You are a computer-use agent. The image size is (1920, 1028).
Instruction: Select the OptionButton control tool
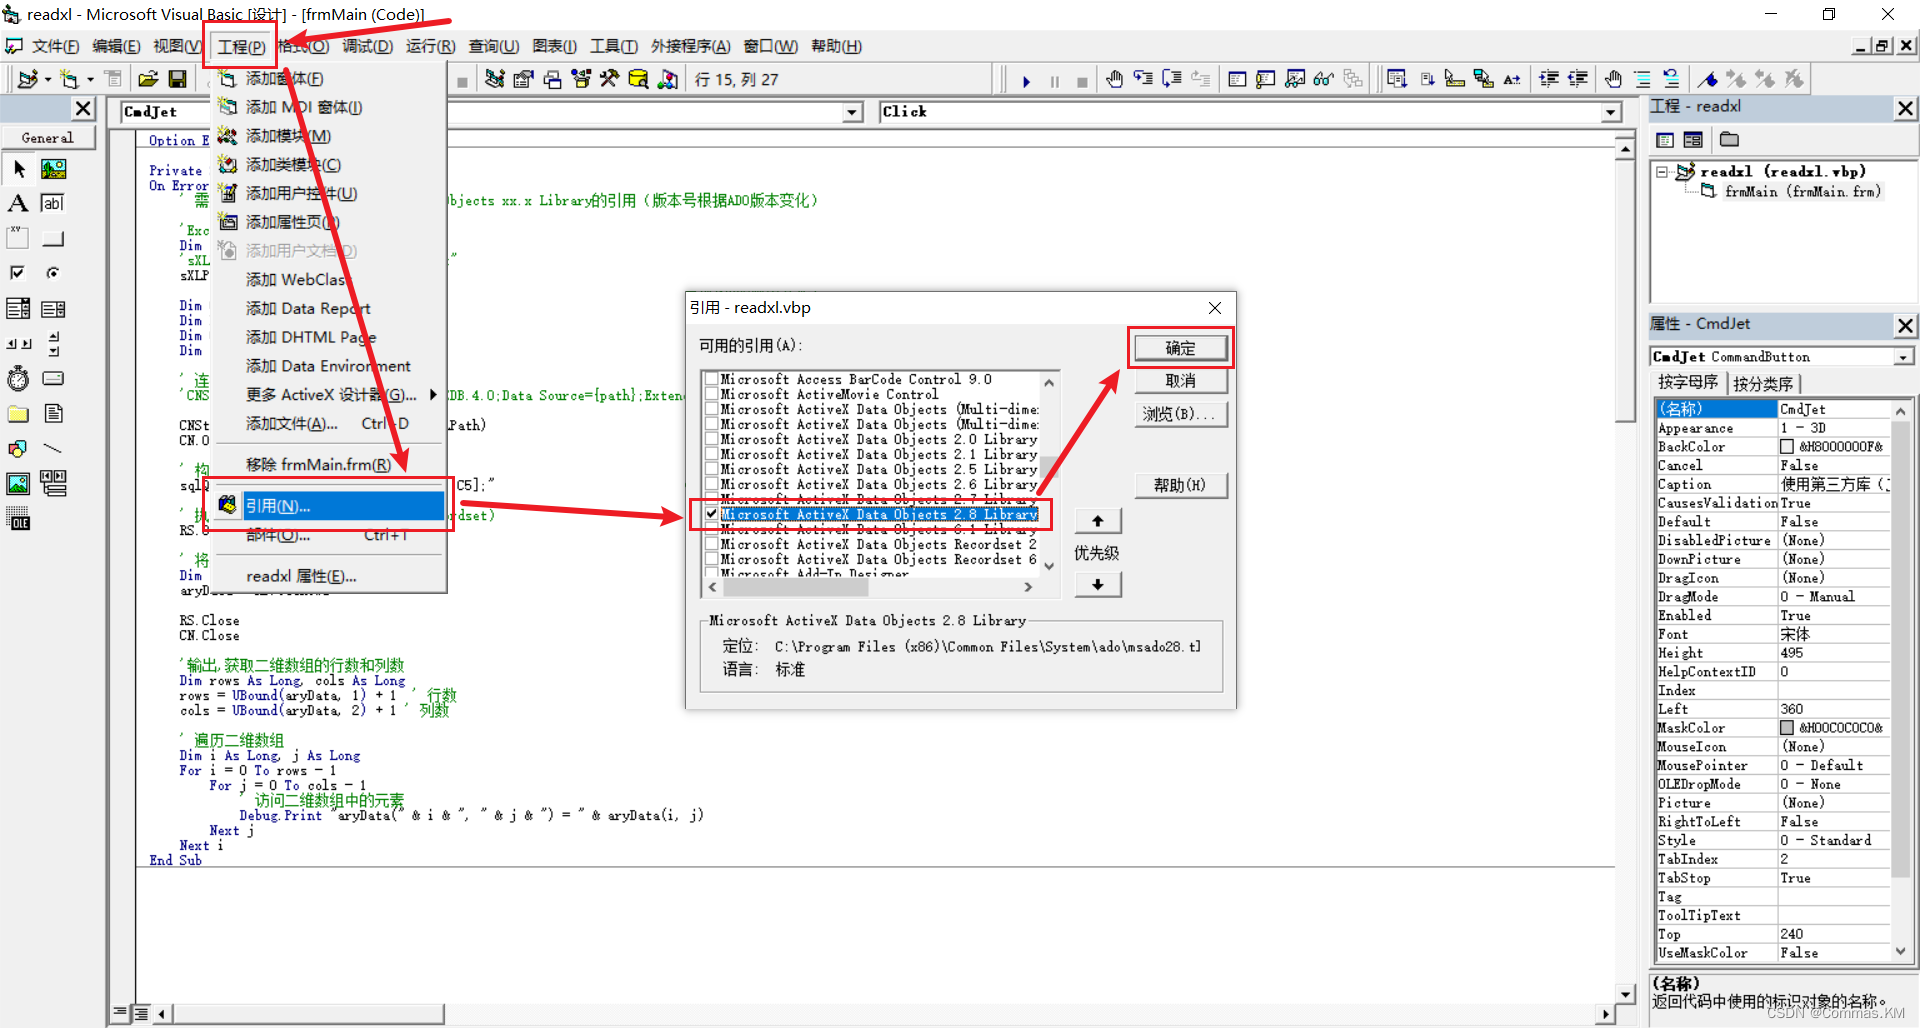(53, 273)
